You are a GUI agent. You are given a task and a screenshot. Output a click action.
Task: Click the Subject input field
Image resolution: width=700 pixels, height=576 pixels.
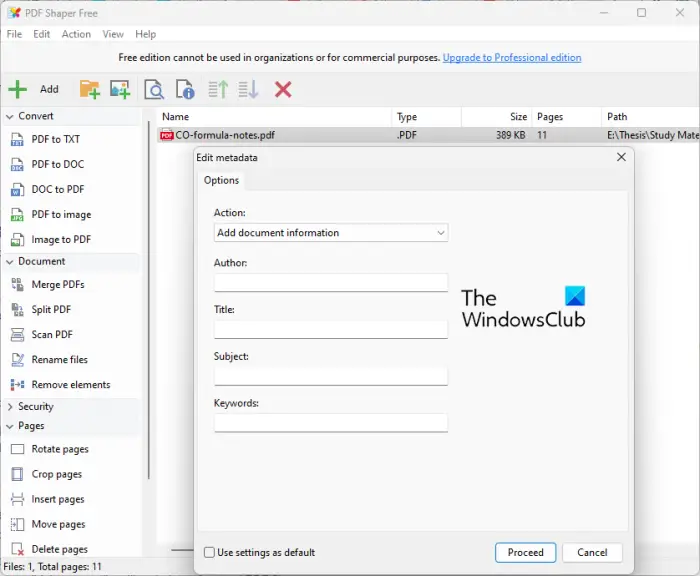331,376
